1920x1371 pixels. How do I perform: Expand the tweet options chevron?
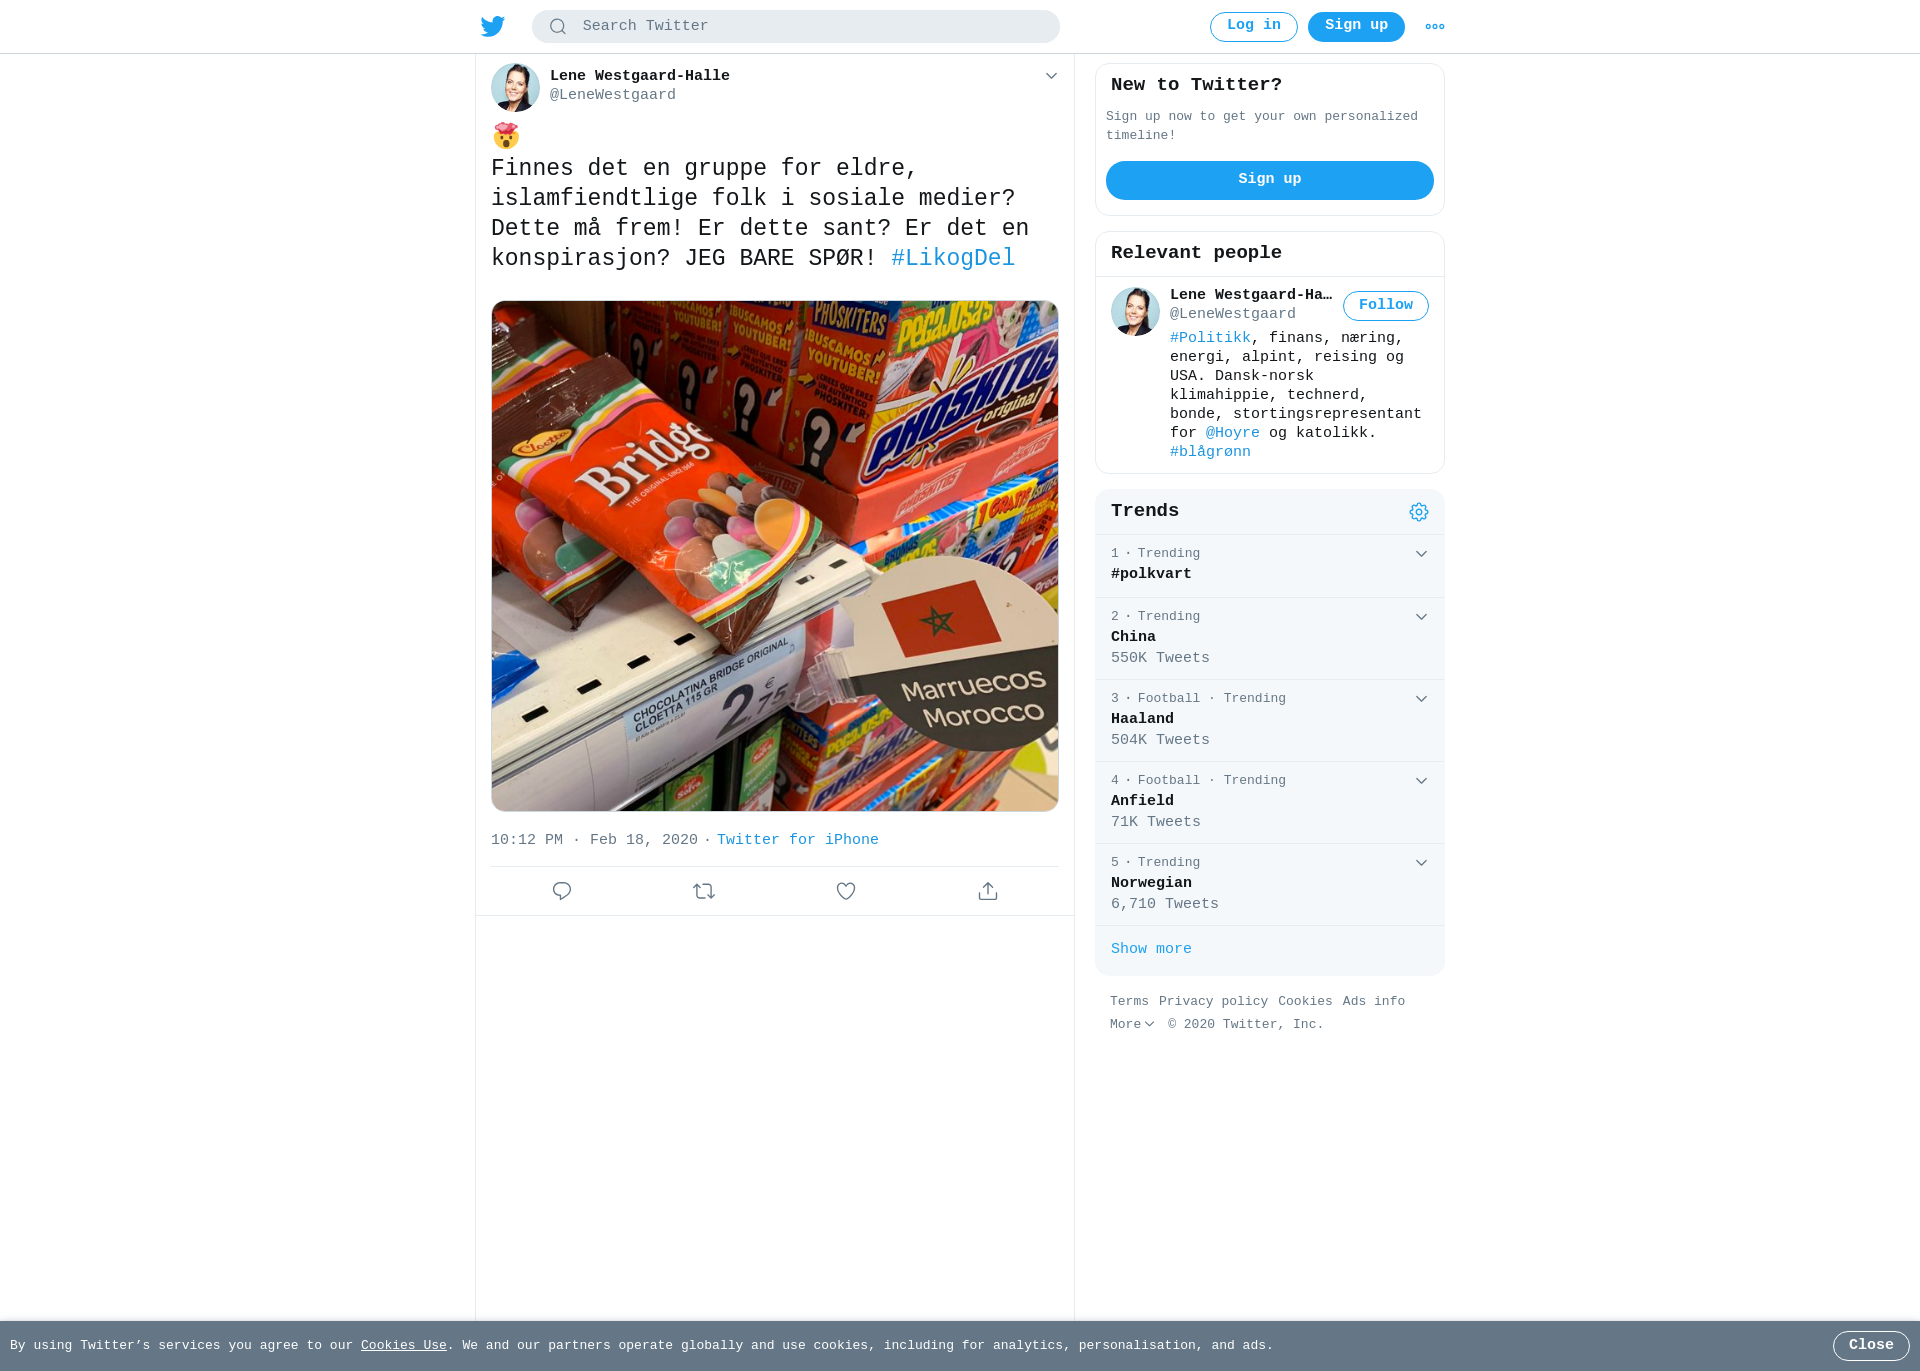(x=1051, y=76)
